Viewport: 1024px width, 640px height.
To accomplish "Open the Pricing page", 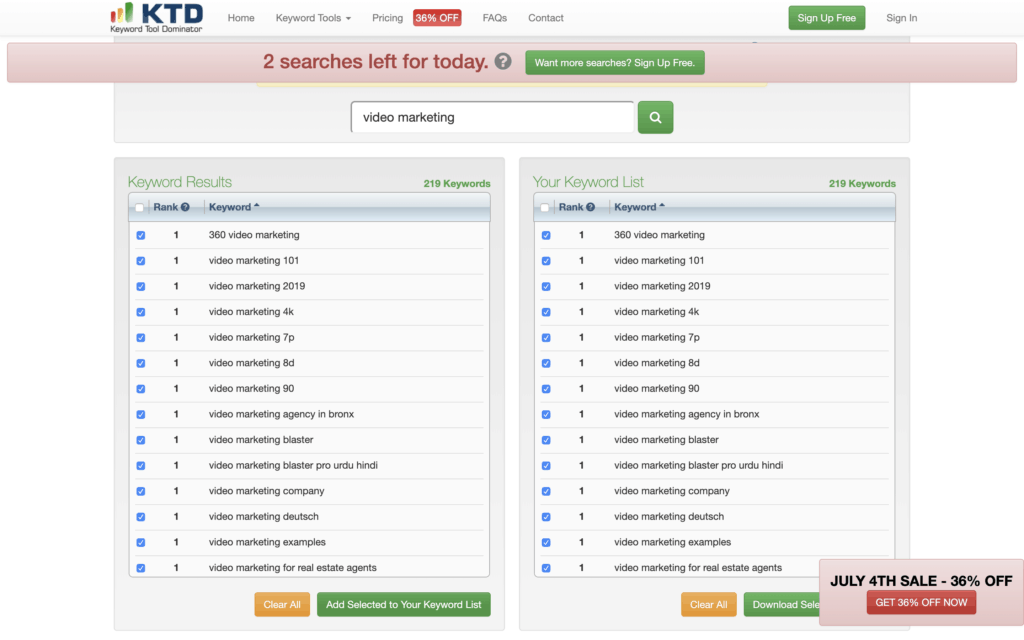I will click(x=387, y=18).
